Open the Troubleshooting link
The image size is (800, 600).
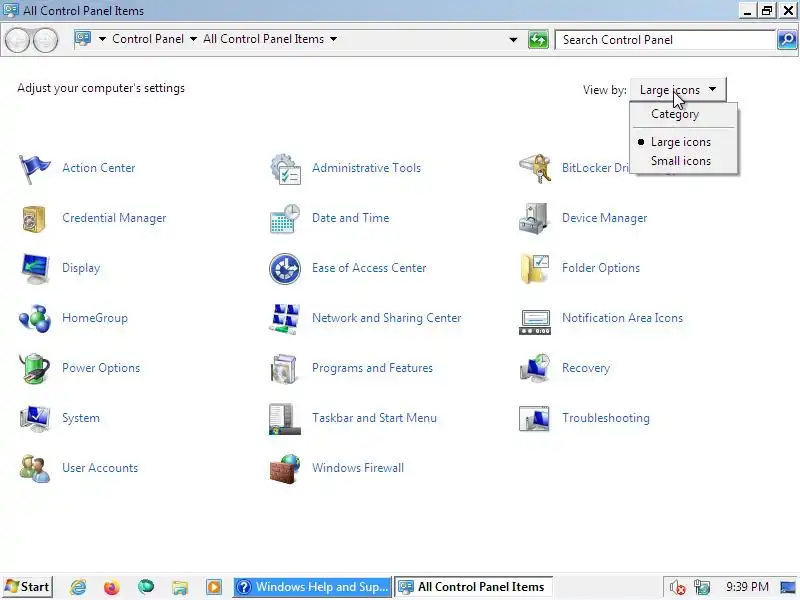pyautogui.click(x=606, y=418)
